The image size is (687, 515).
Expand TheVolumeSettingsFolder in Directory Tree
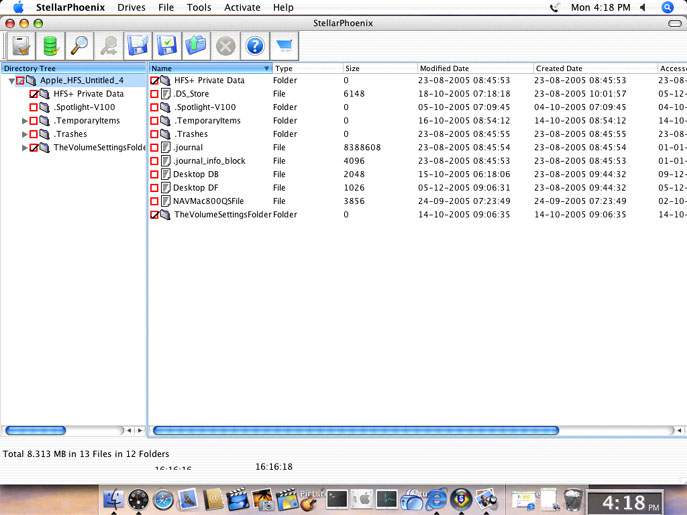[x=25, y=148]
